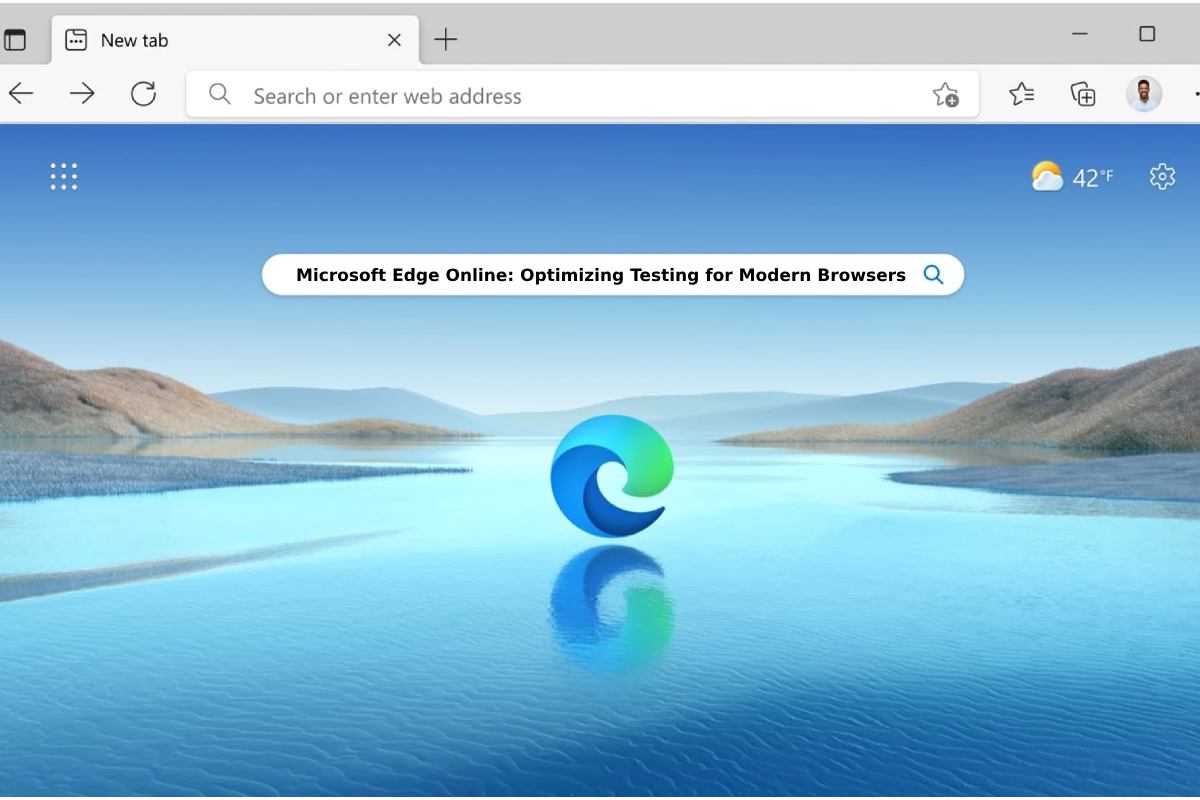Image resolution: width=1200 pixels, height=800 pixels.
Task: Maximize the browser window
Action: point(1147,34)
